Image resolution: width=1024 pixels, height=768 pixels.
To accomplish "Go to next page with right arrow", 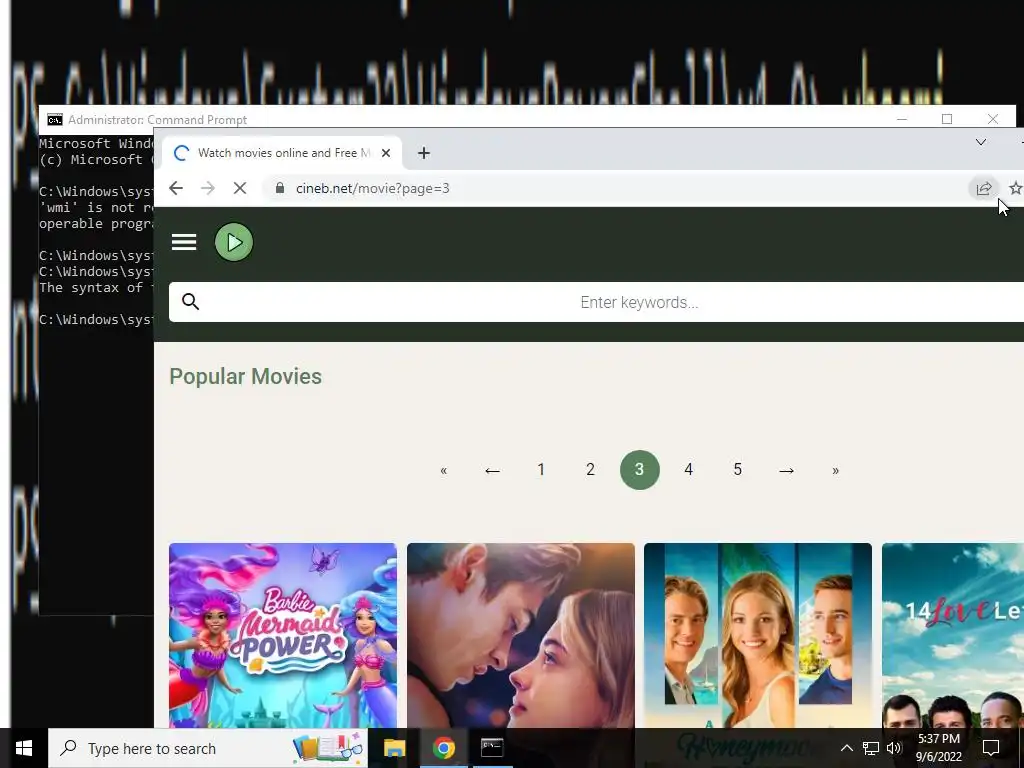I will tap(786, 470).
